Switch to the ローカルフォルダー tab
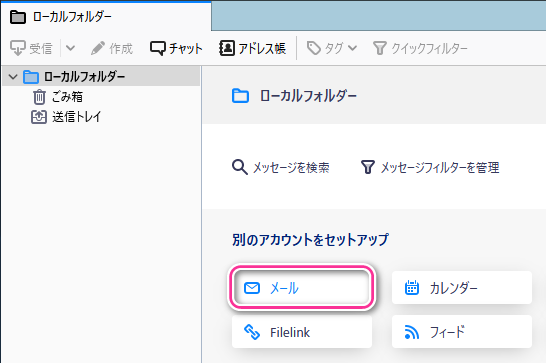 click(106, 16)
